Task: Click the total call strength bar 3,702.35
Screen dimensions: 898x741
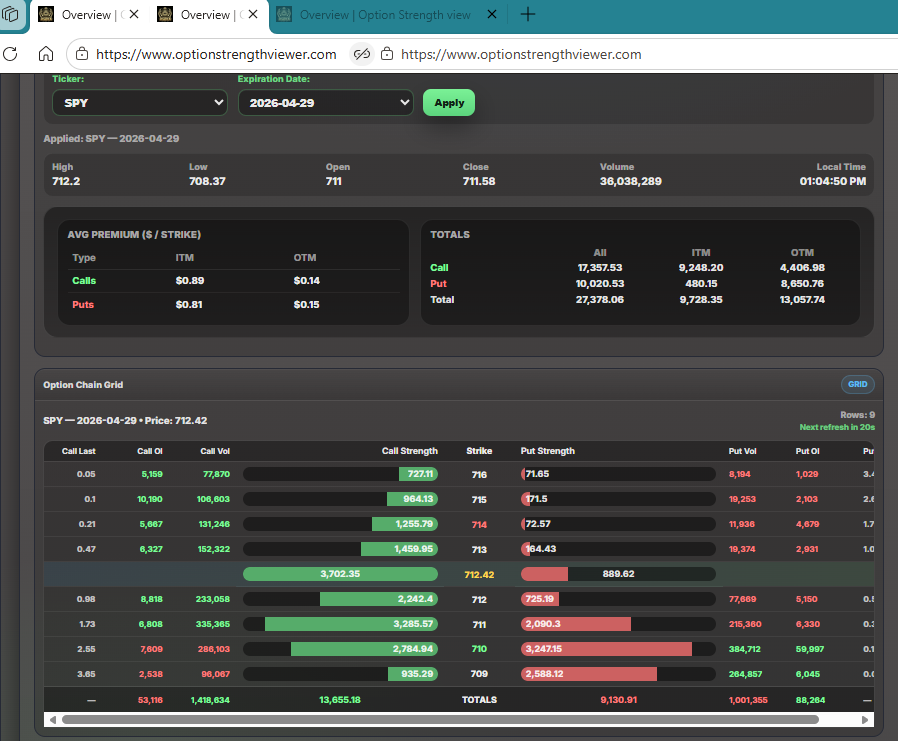Action: [x=340, y=574]
